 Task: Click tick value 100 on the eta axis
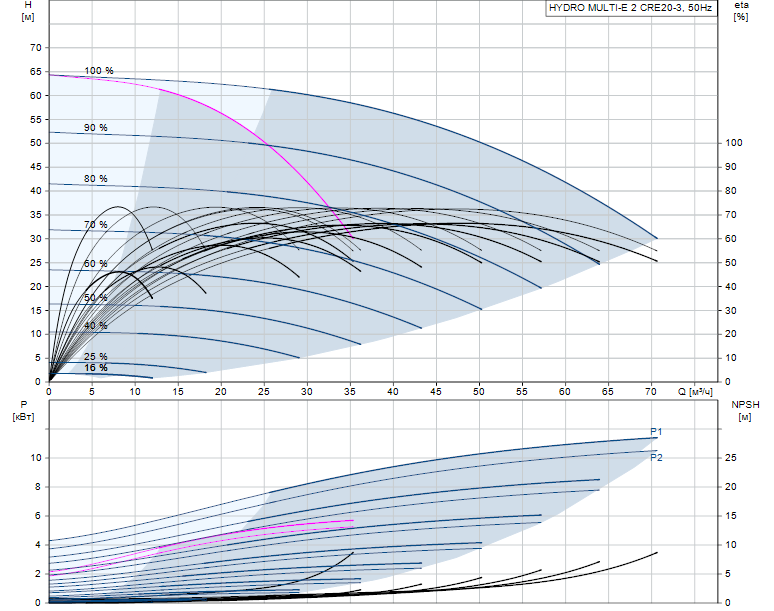coord(734,143)
